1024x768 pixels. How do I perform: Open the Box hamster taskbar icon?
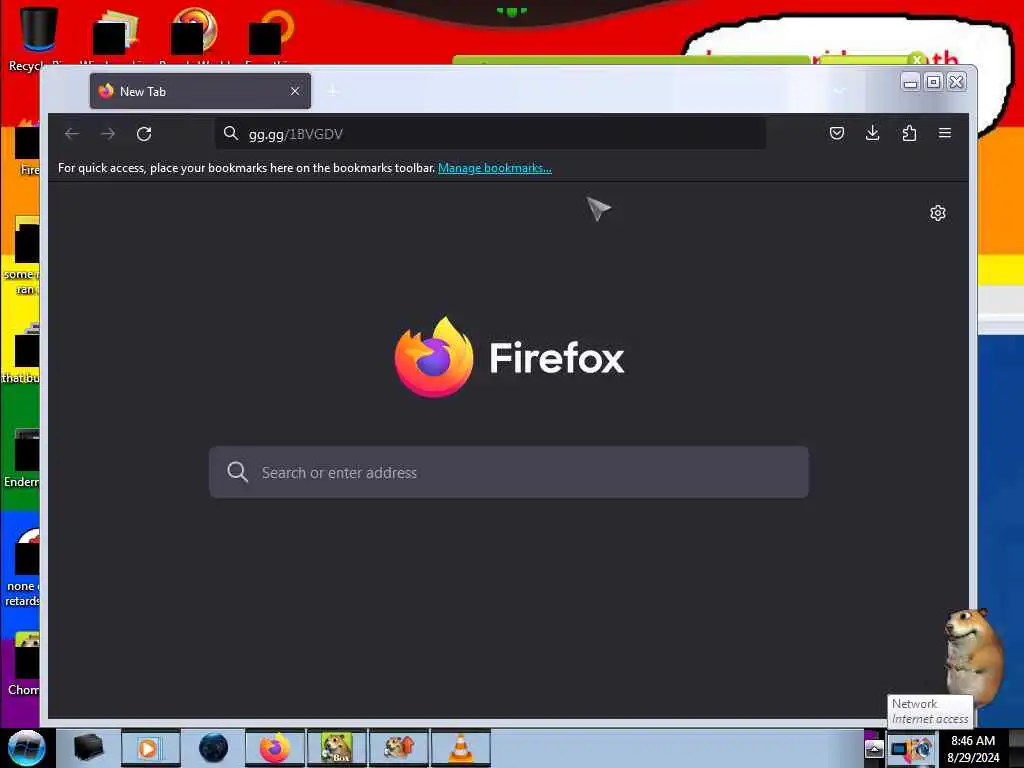point(336,748)
